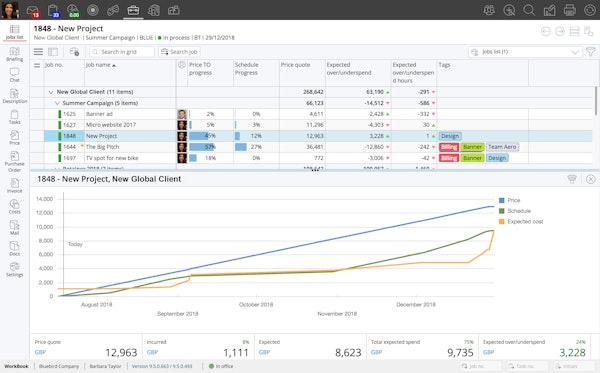Select the Micro website 2017 row
This screenshot has width=600, height=373.
coord(312,125)
